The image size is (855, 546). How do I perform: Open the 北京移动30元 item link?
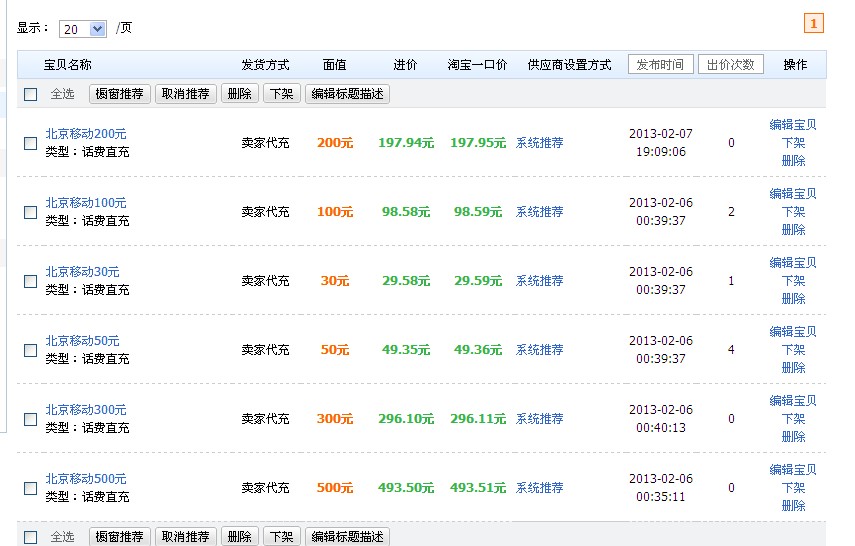point(82,272)
